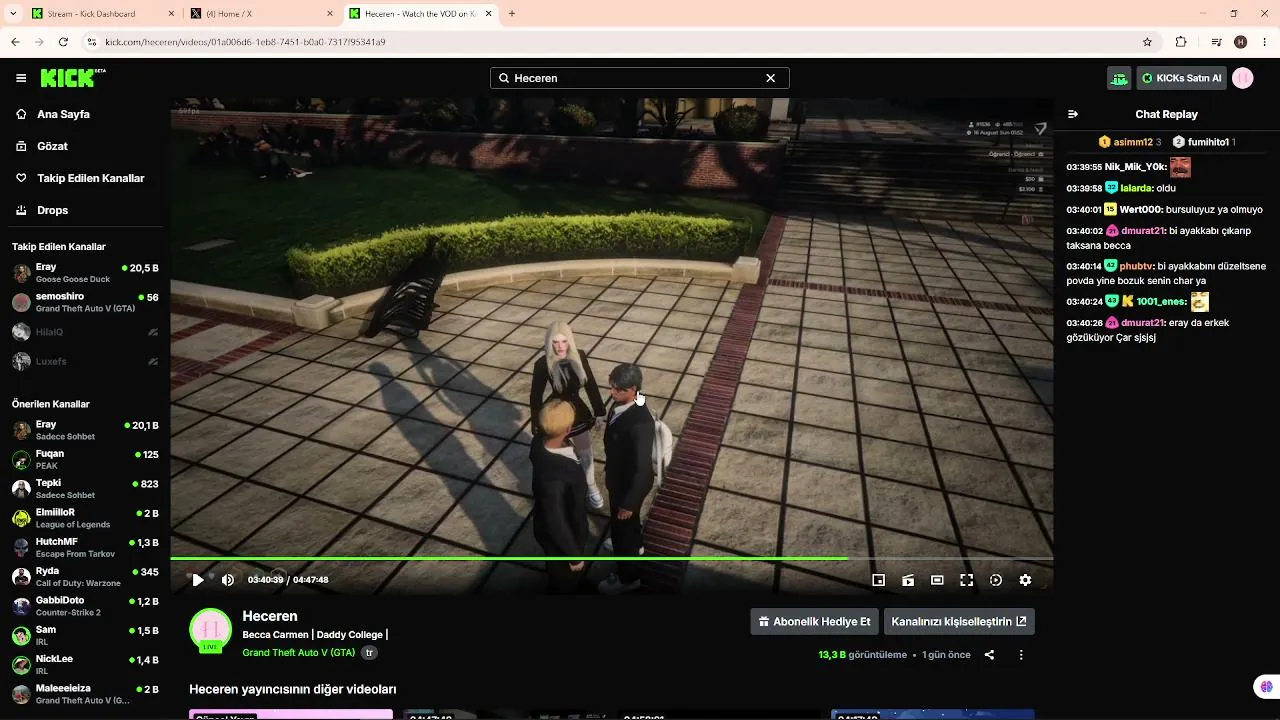Open recommended channel NickLee
Image resolution: width=1280 pixels, height=720 pixels.
(85, 665)
